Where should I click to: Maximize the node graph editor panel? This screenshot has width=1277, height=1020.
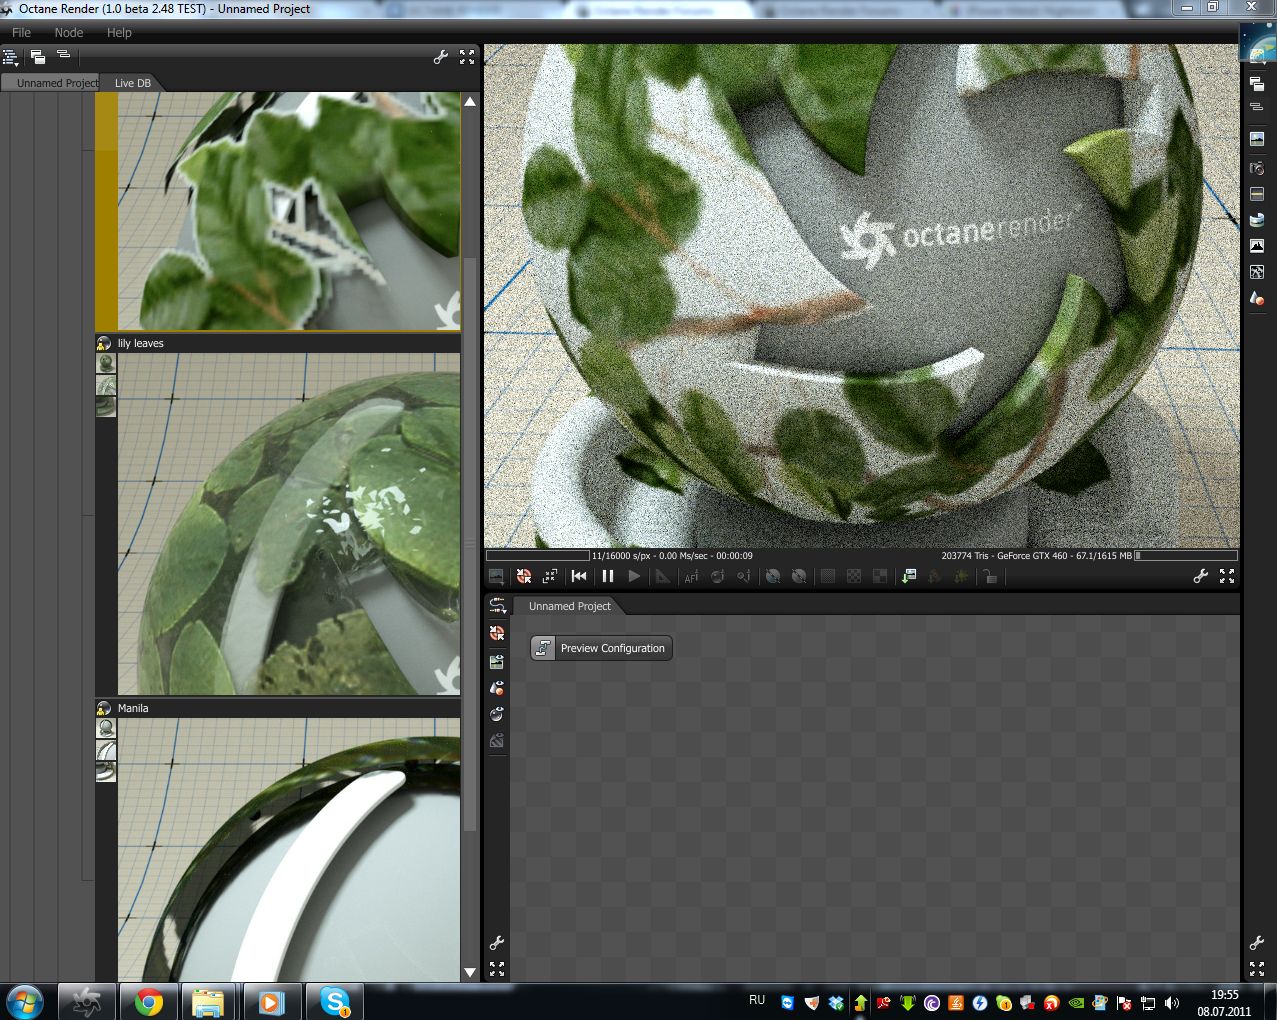click(496, 969)
